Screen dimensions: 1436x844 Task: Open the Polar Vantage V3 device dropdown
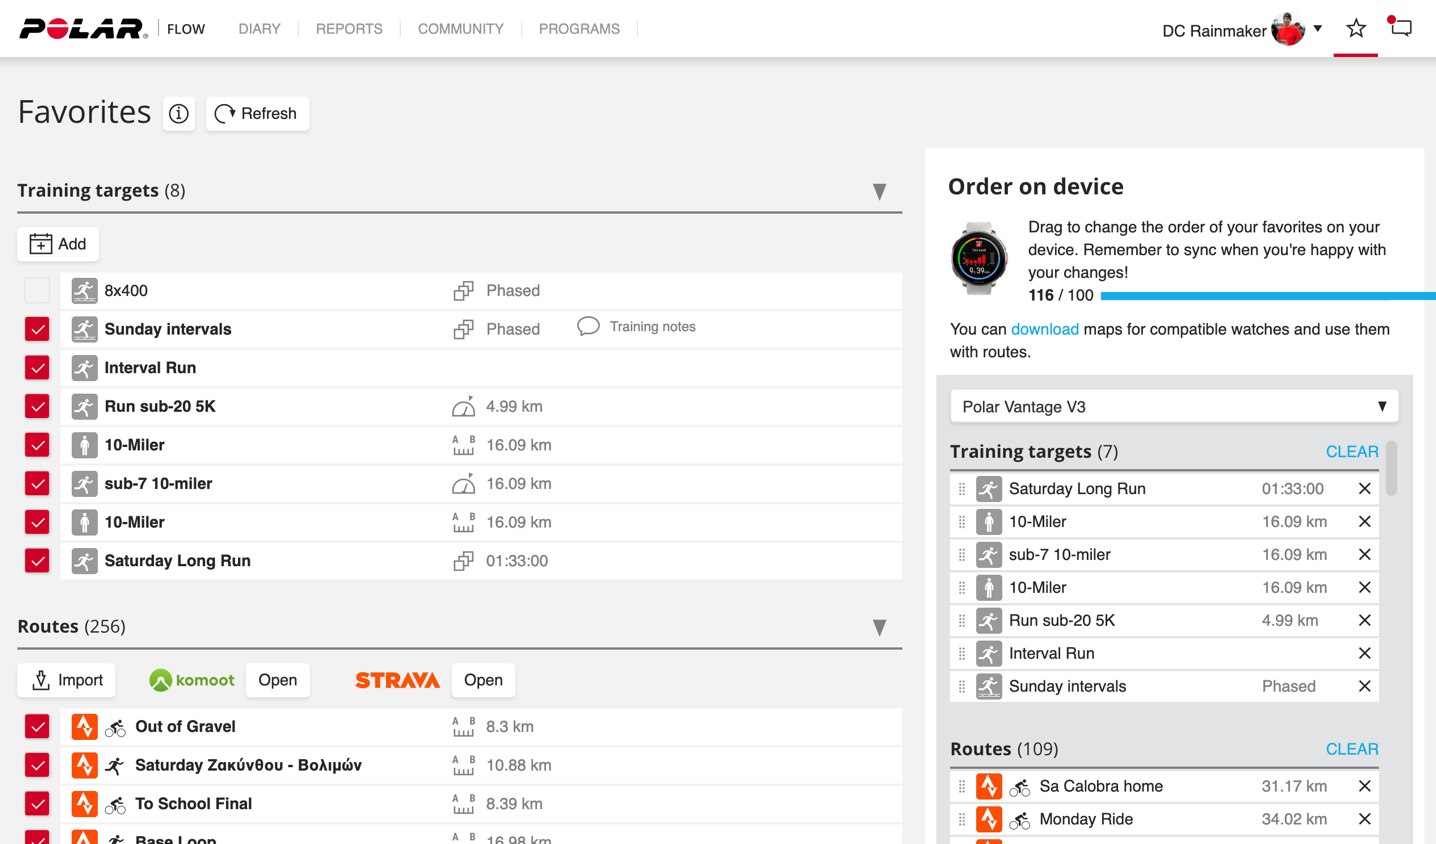[1173, 407]
